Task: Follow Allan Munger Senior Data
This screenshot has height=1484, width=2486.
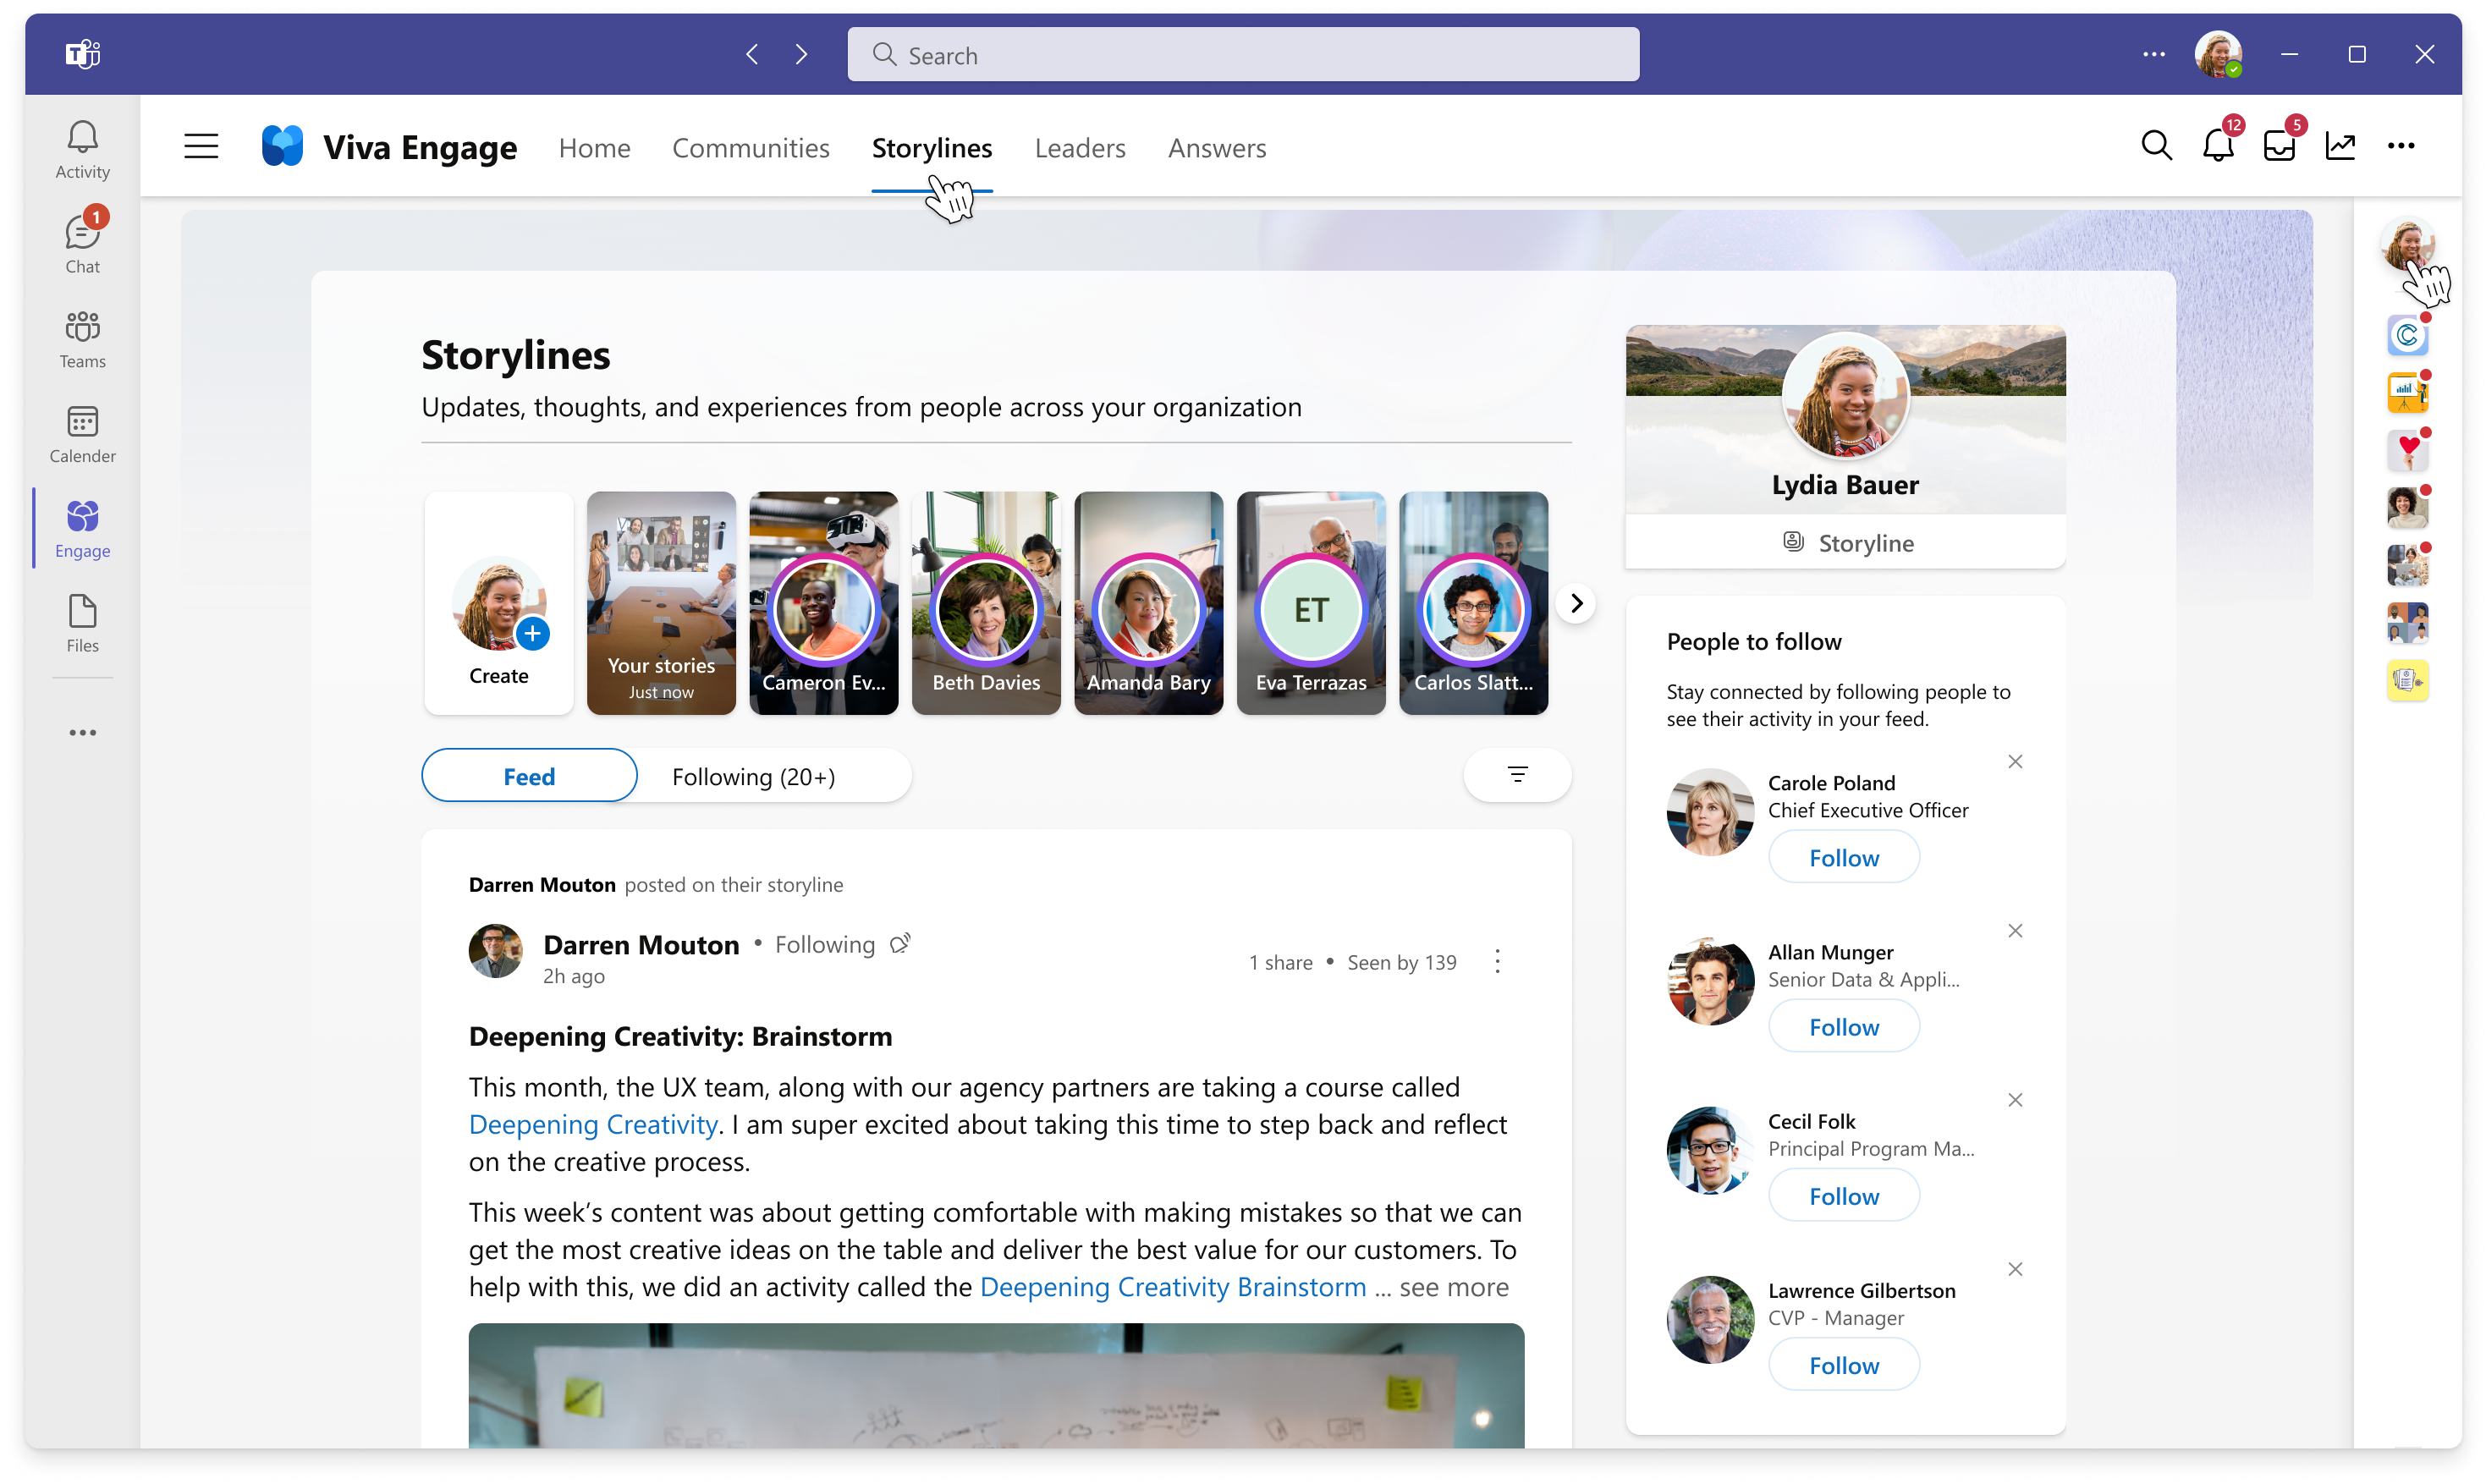Action: [1843, 1026]
